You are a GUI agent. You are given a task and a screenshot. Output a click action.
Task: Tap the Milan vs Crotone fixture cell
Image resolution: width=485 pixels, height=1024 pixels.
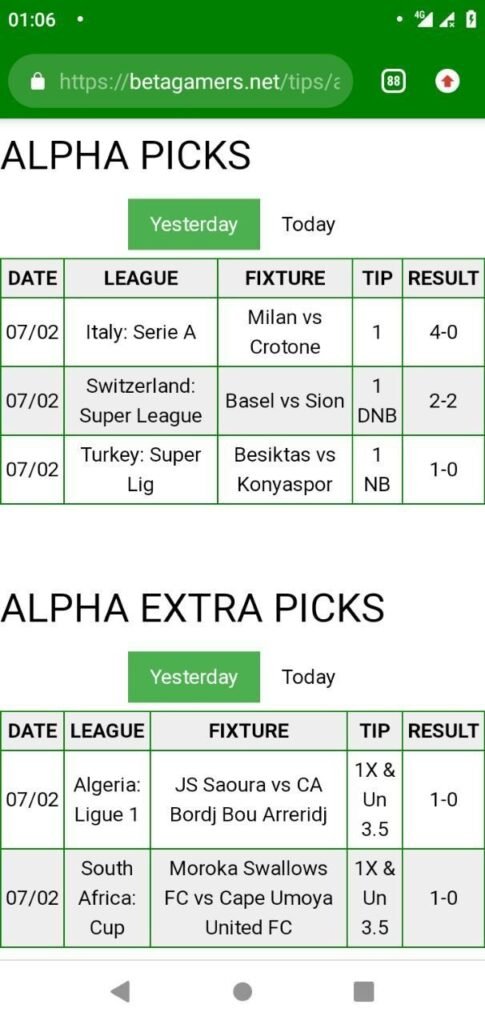pos(285,332)
